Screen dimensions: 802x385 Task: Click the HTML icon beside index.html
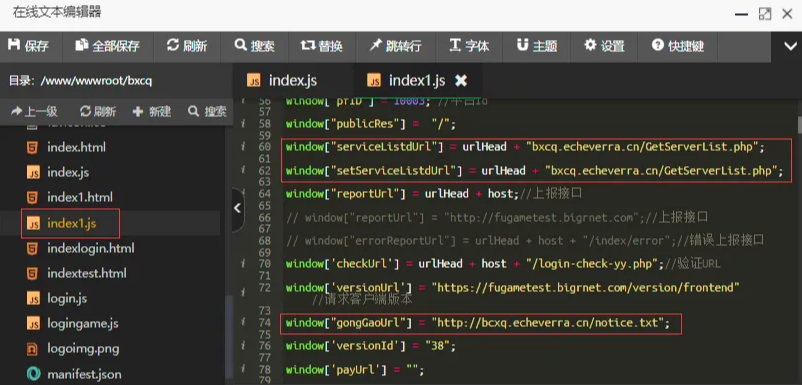point(33,148)
